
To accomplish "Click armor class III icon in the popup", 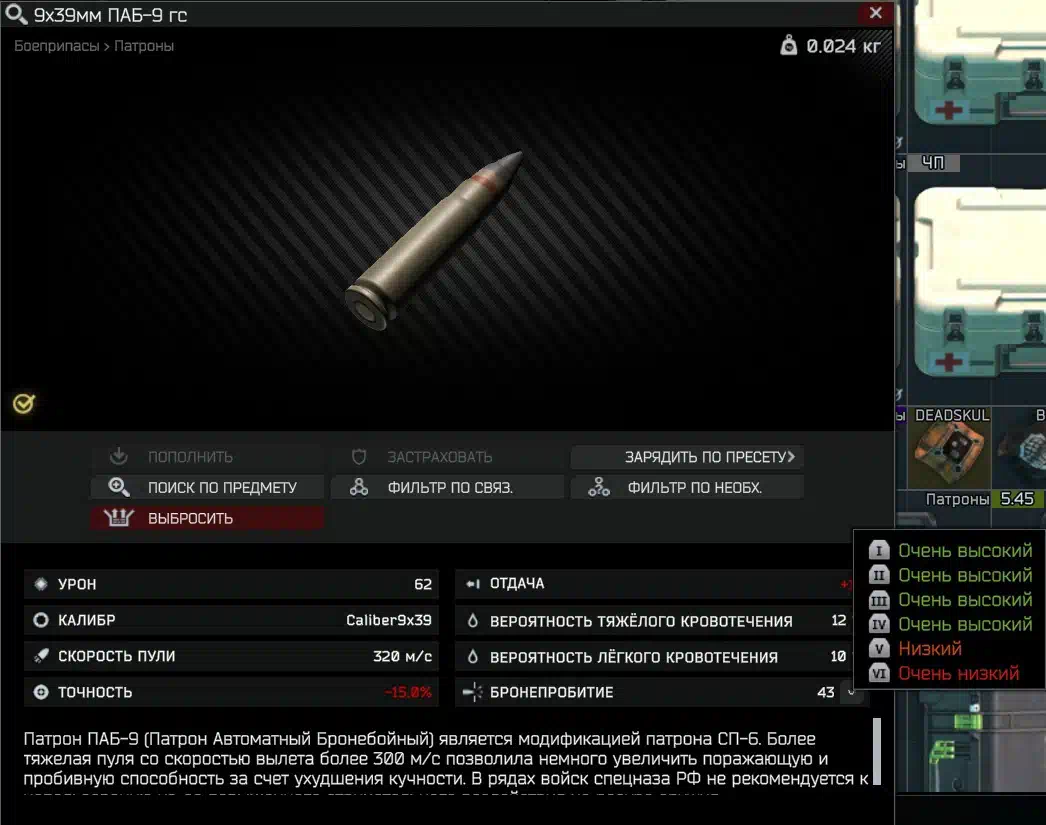I will click(879, 600).
